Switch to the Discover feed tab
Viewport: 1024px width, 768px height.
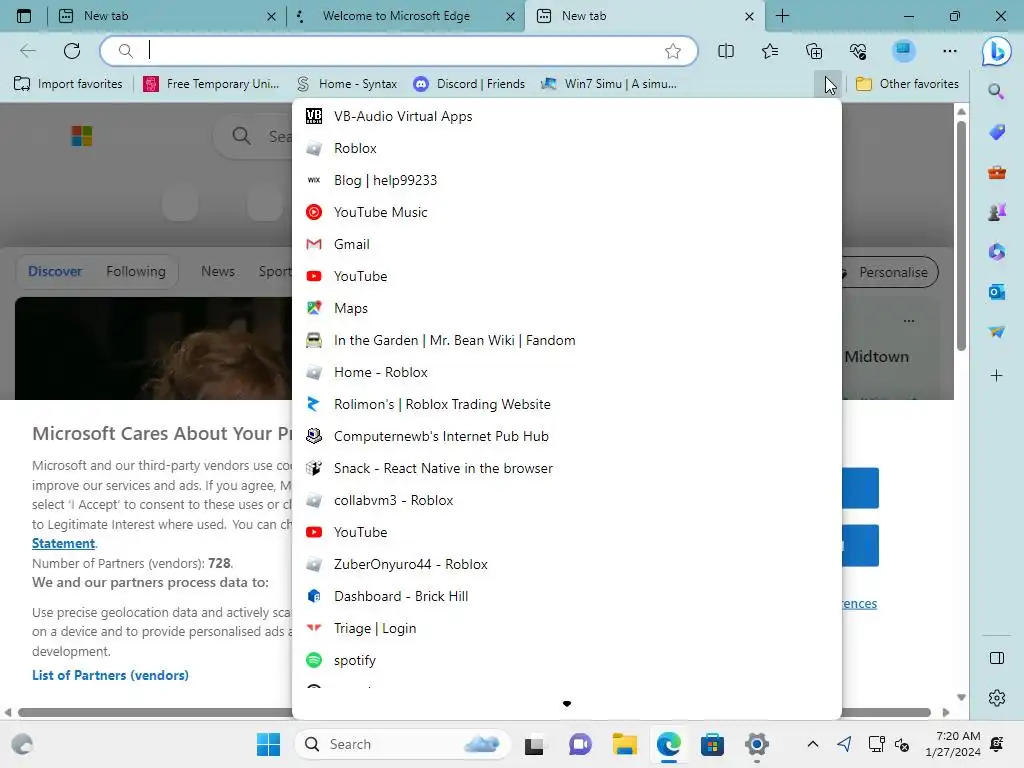pos(55,271)
